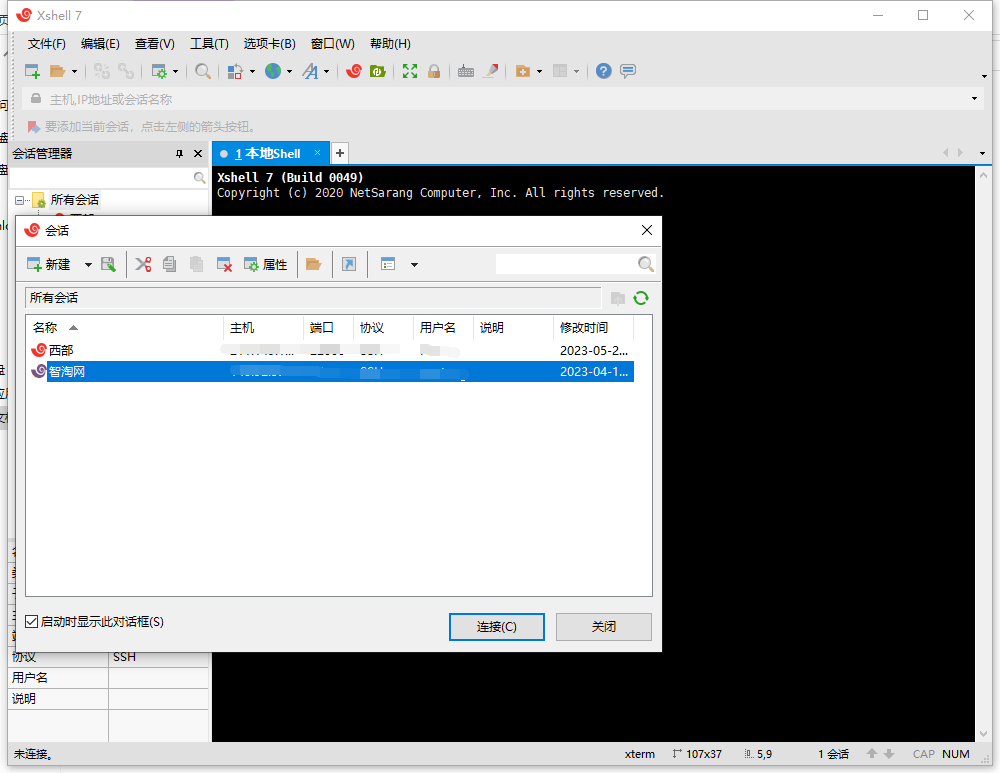Click the save-as icon in Sessions dialog
The image size is (1000, 773).
(108, 264)
